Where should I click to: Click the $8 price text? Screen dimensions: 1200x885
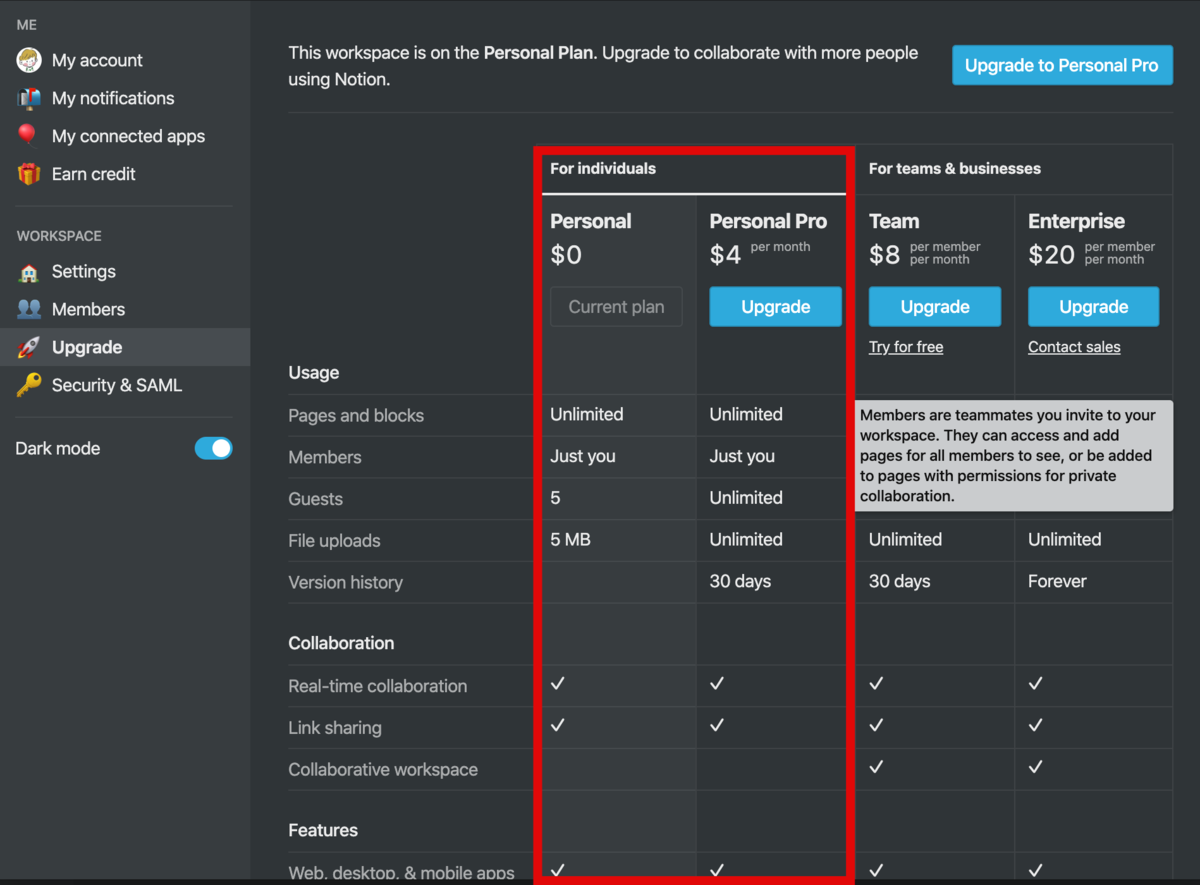pyautogui.click(x=885, y=255)
